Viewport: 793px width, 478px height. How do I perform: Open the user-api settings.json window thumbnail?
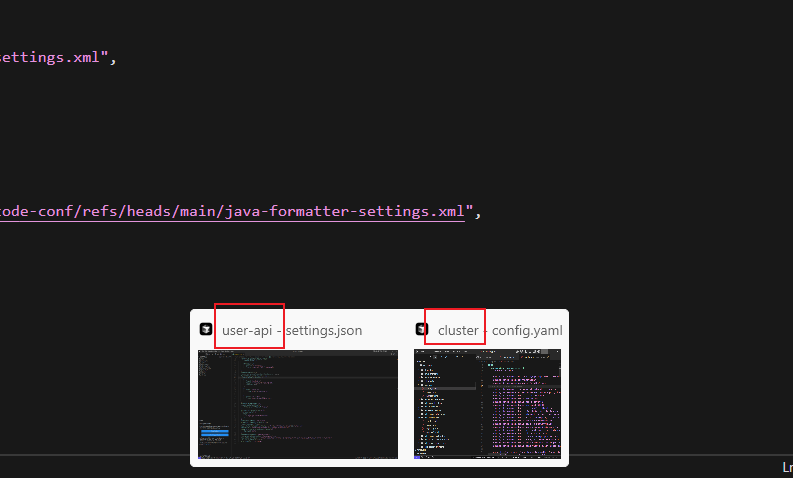coord(298,404)
